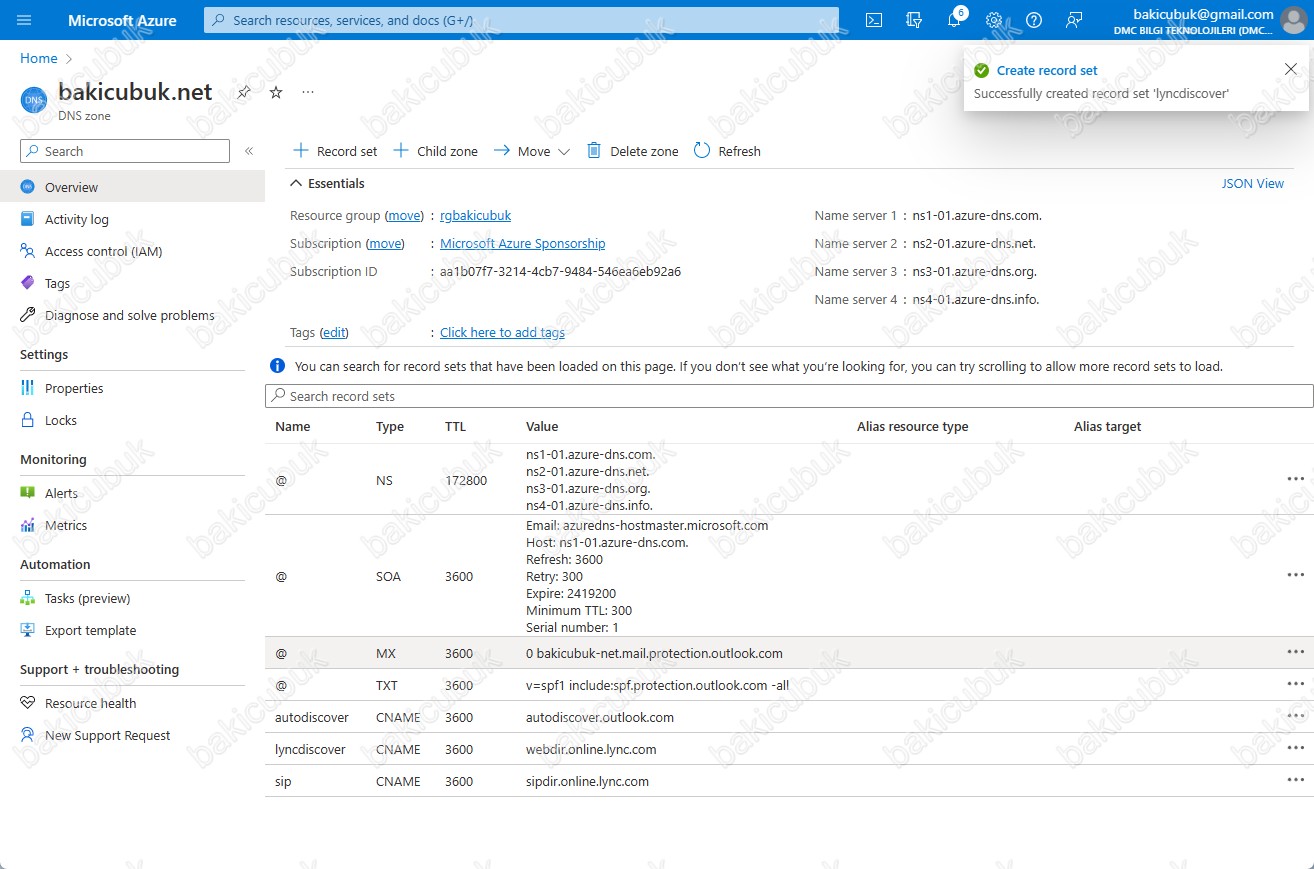Click the Microsoft Azure logo text
The width and height of the screenshot is (1314, 869).
coord(122,20)
